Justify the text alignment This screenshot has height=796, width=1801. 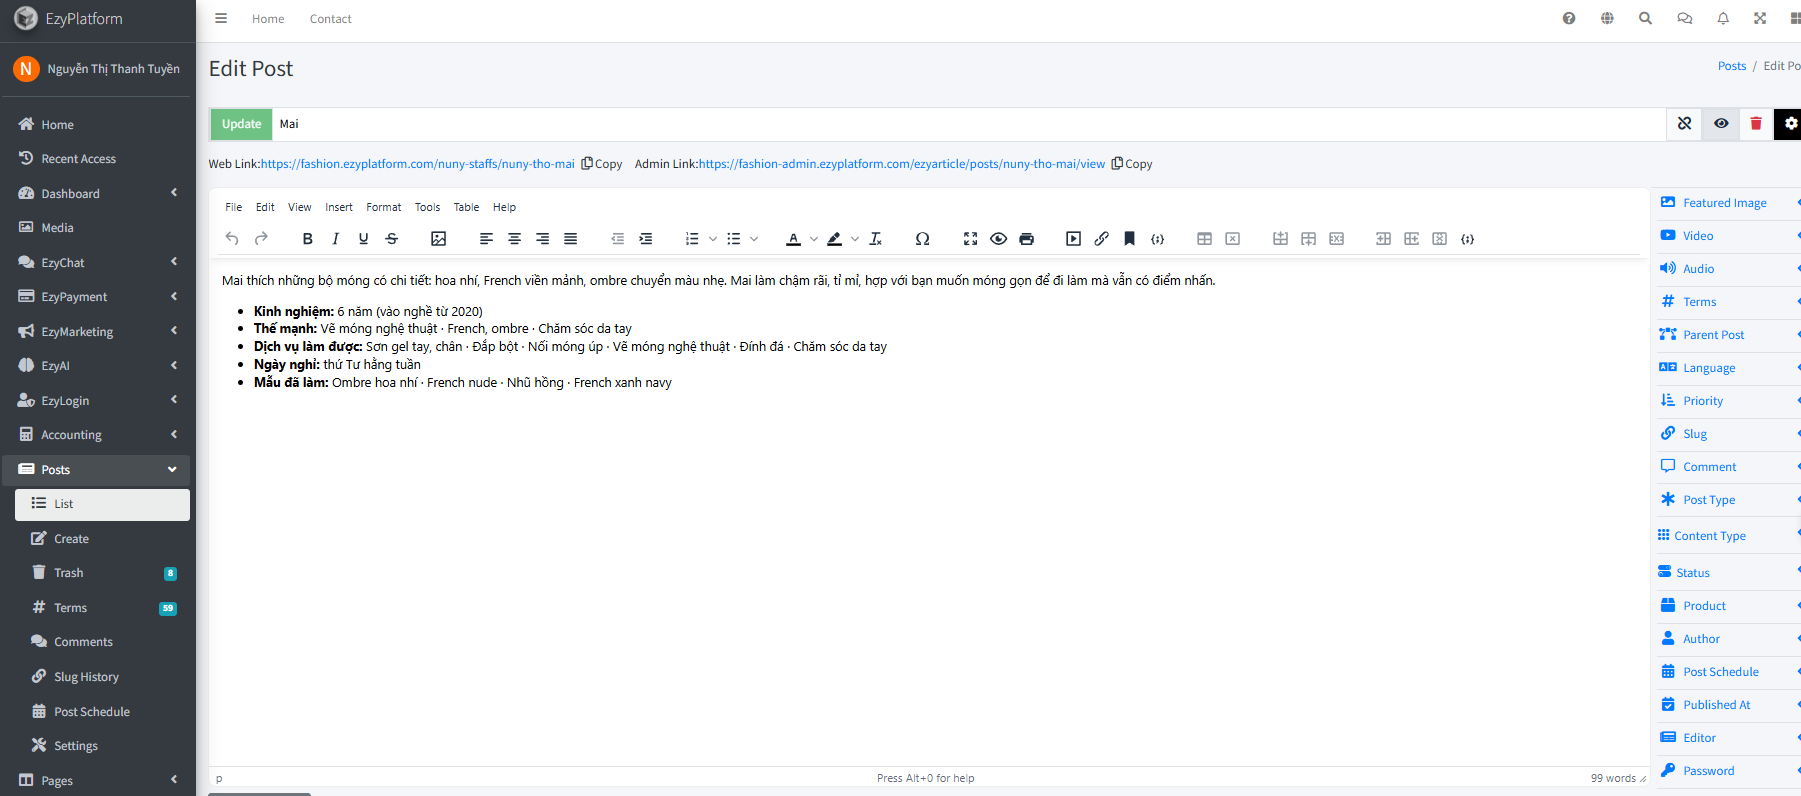pos(570,239)
